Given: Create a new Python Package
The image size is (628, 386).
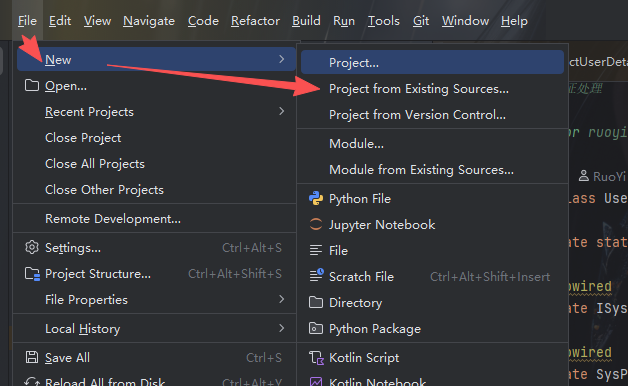Looking at the screenshot, I should (432, 328).
